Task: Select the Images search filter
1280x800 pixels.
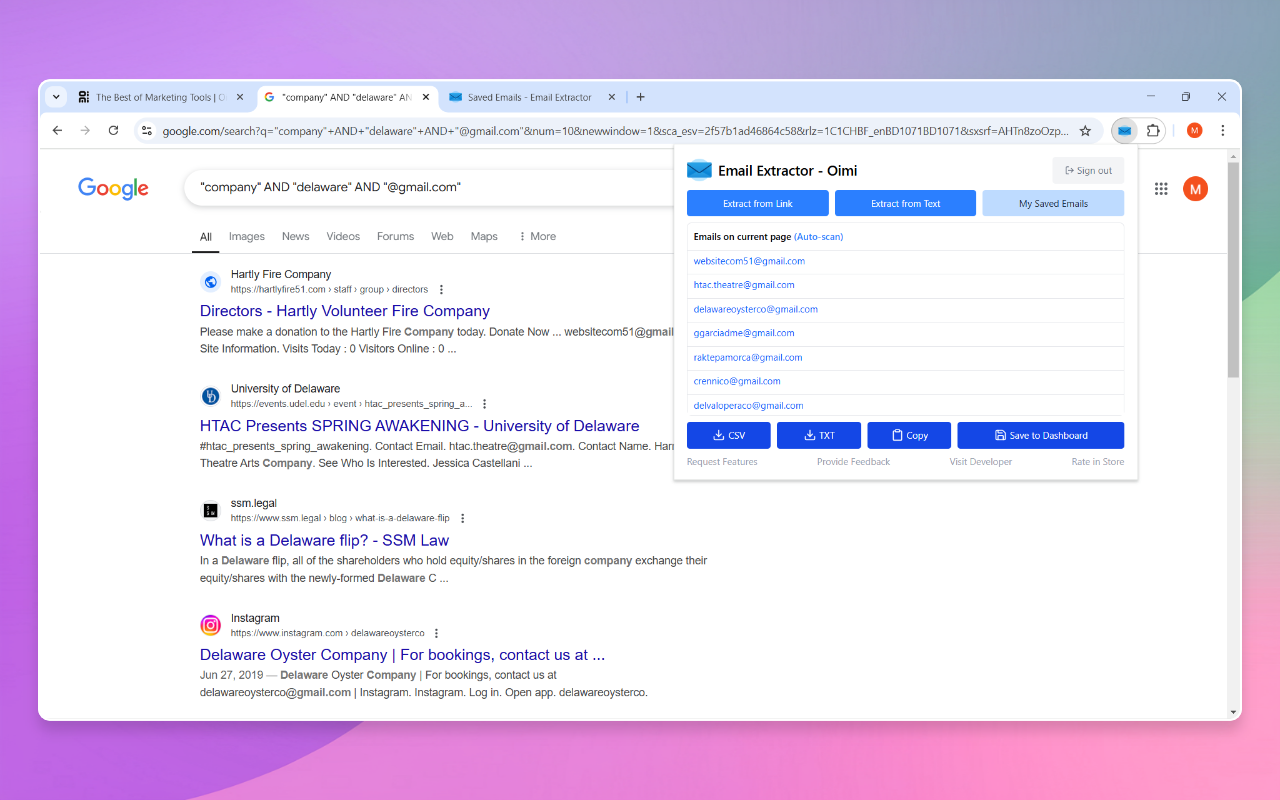Action: tap(247, 237)
